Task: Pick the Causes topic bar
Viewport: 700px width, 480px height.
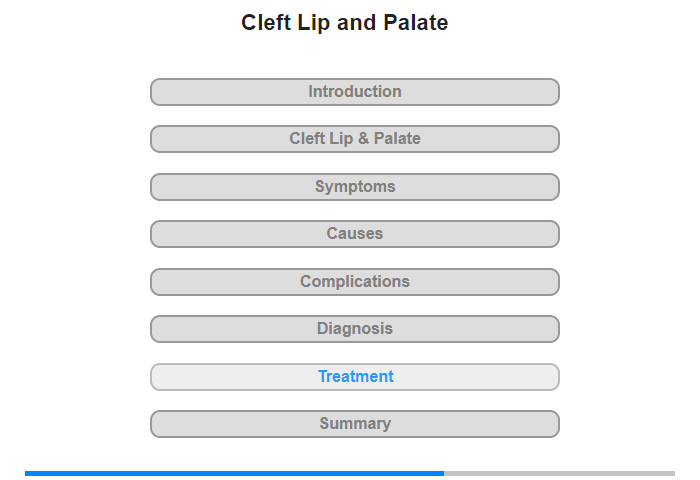Action: pos(354,234)
